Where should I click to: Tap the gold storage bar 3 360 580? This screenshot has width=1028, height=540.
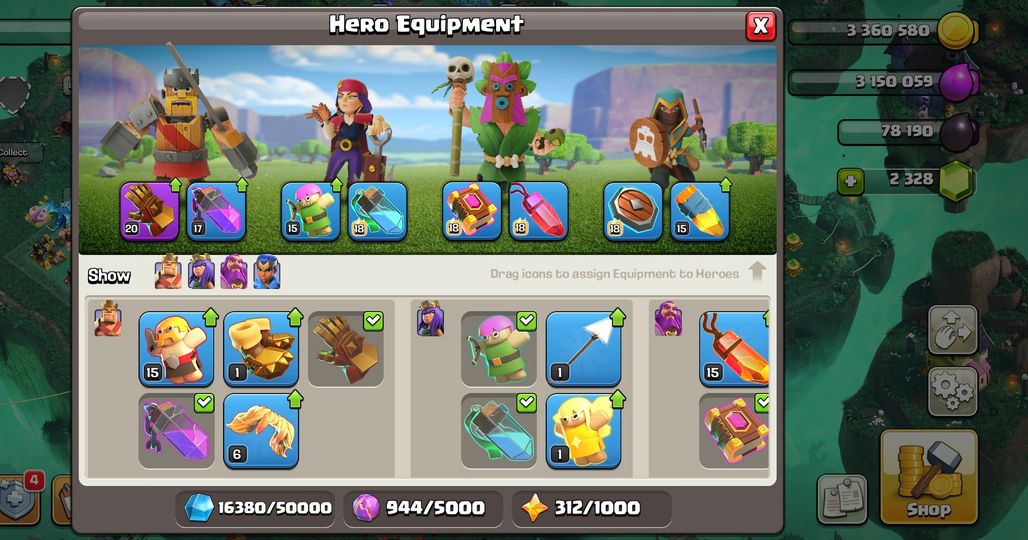point(882,31)
